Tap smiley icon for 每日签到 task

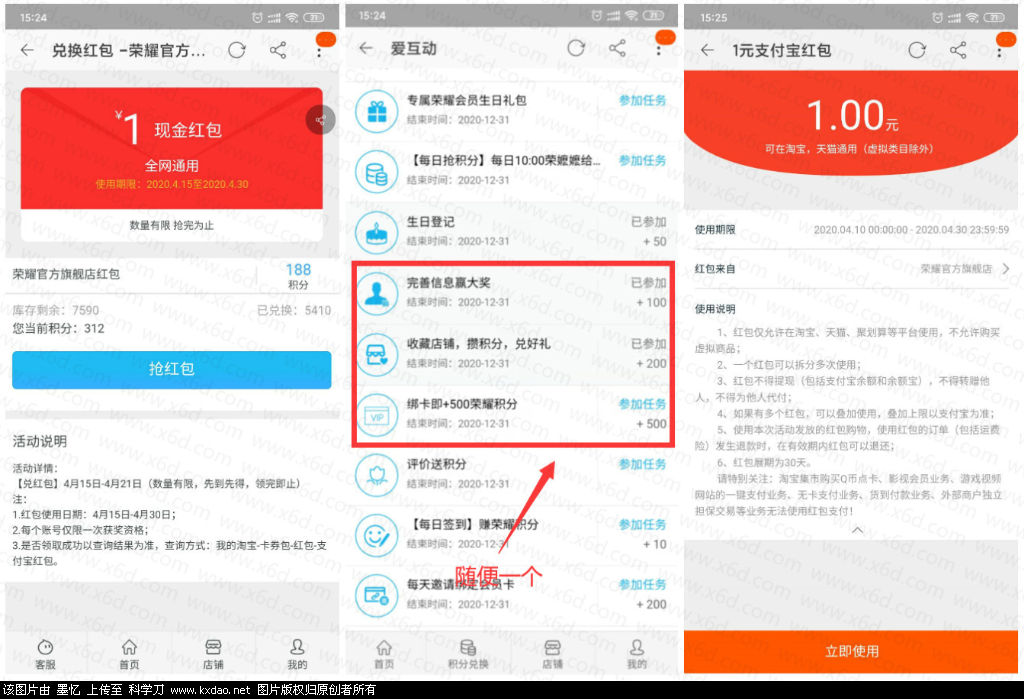(377, 536)
